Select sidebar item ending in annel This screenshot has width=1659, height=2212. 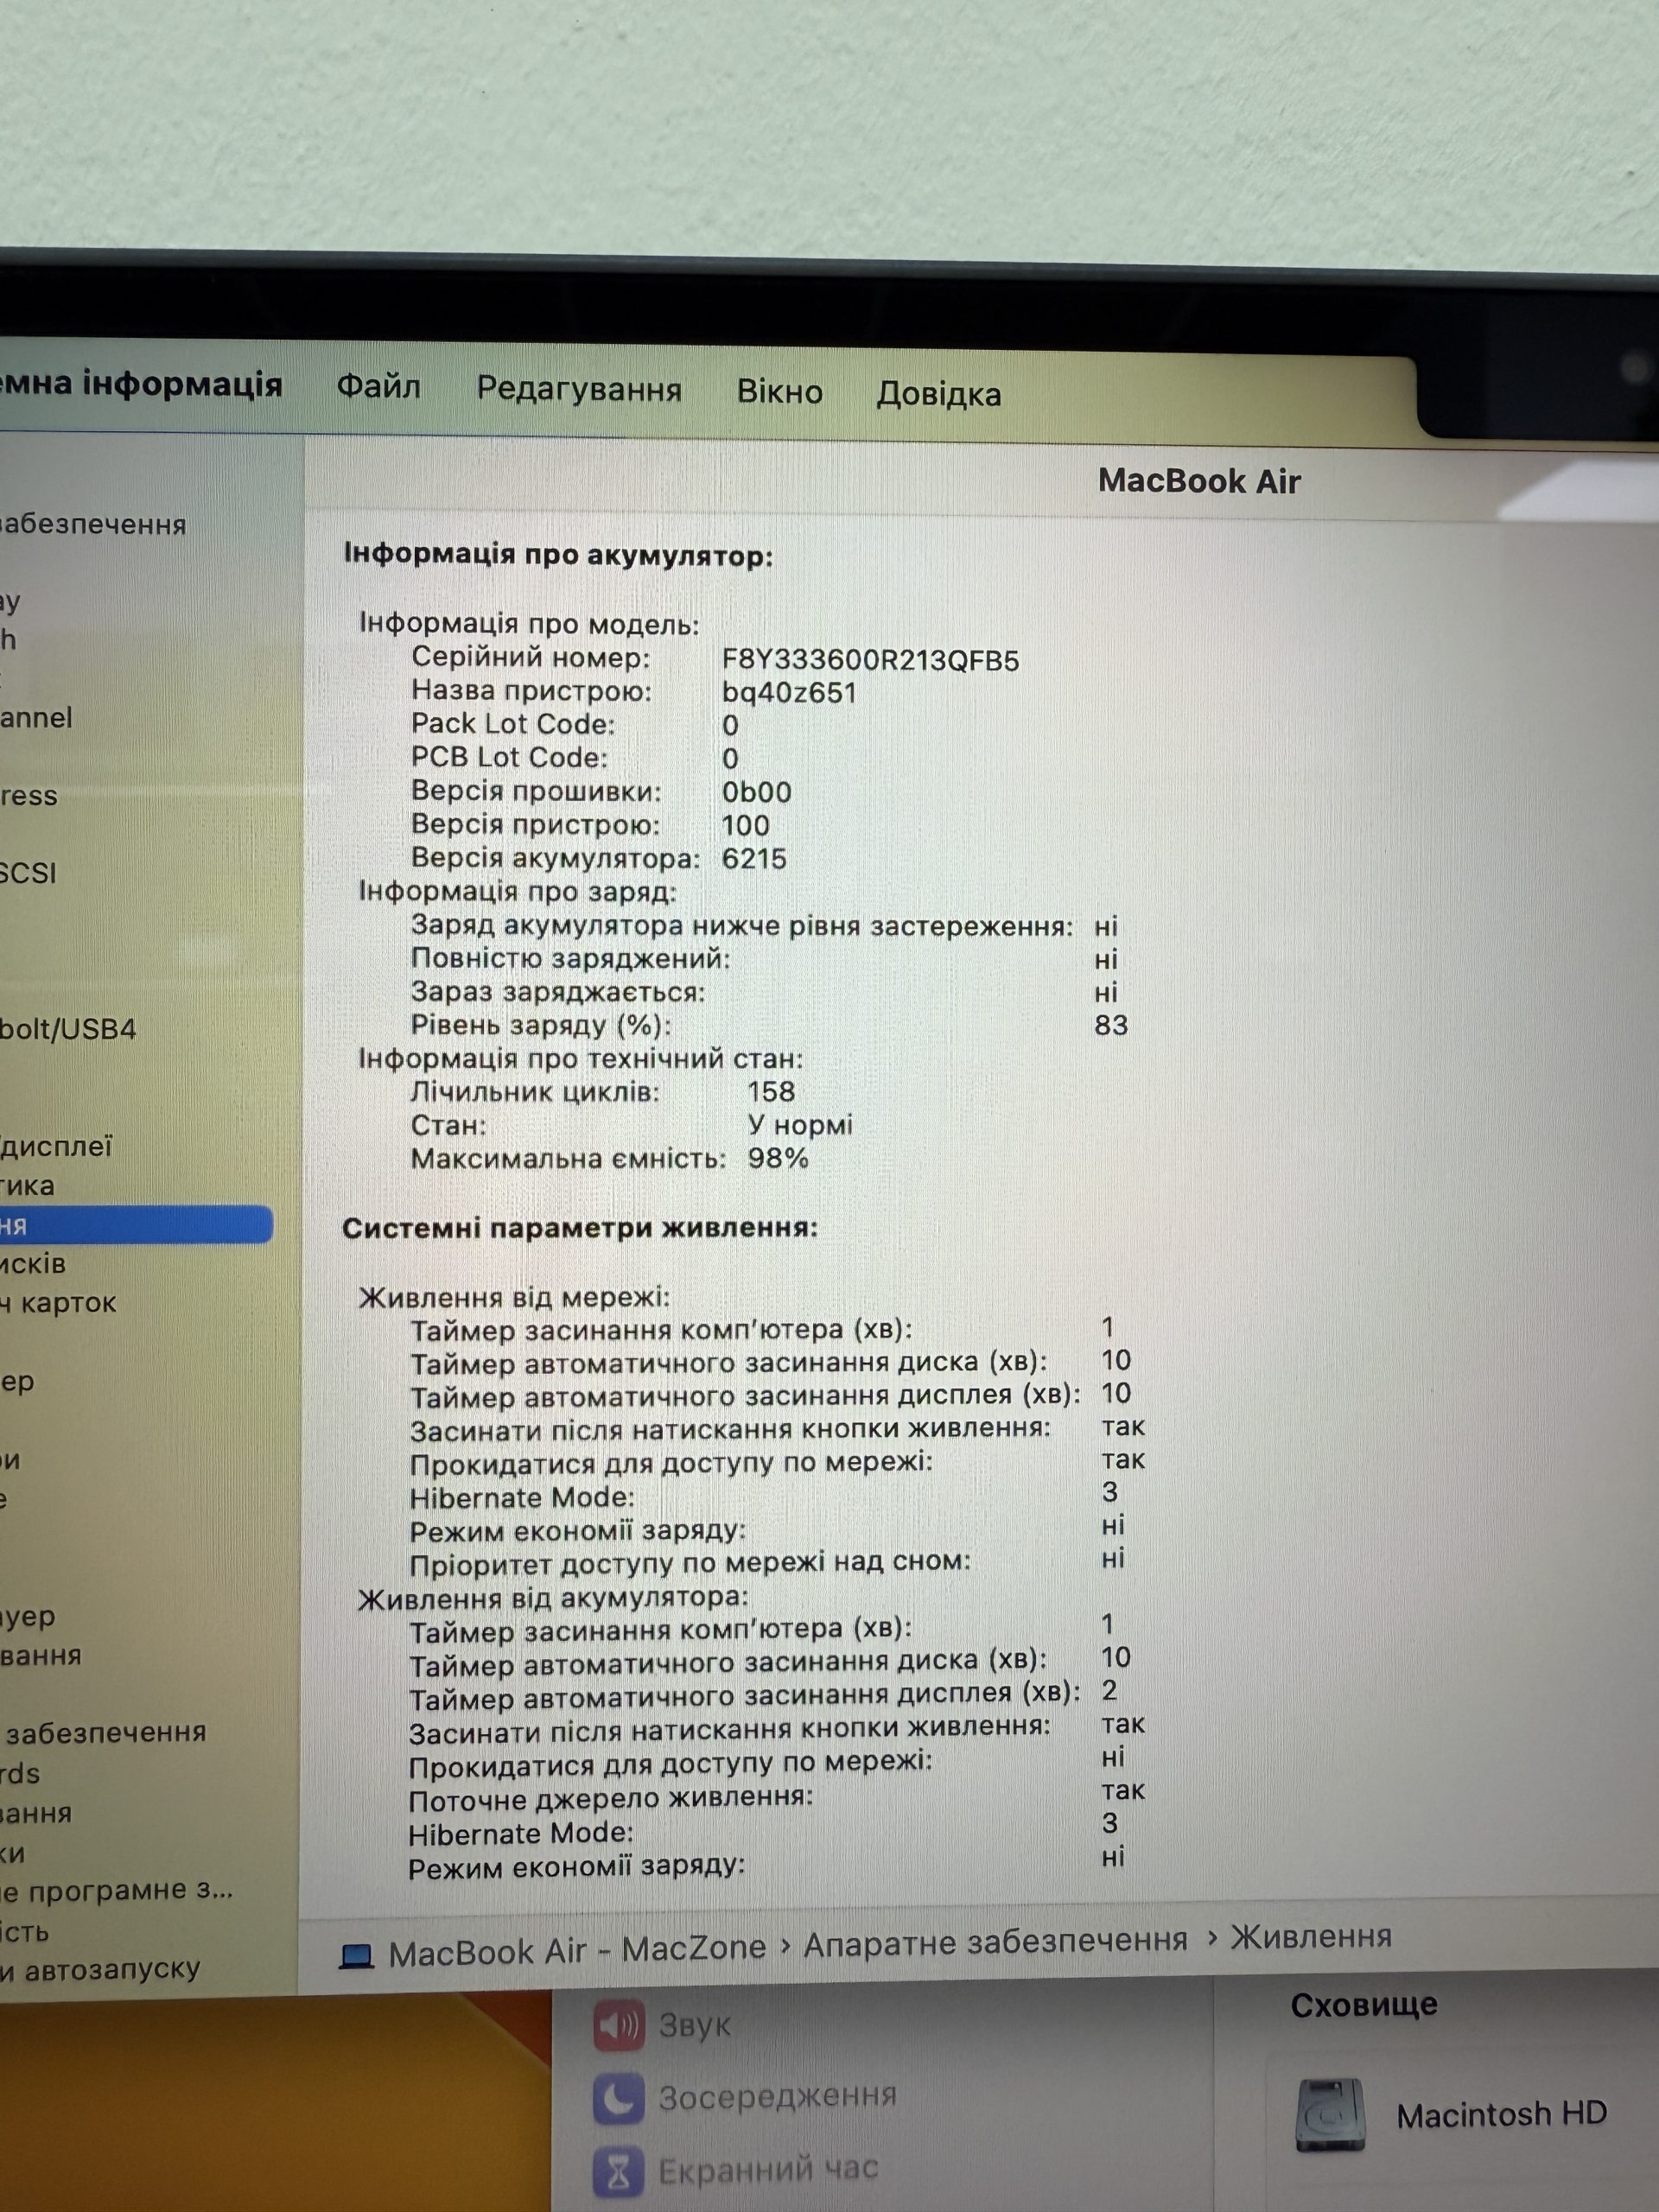36,718
